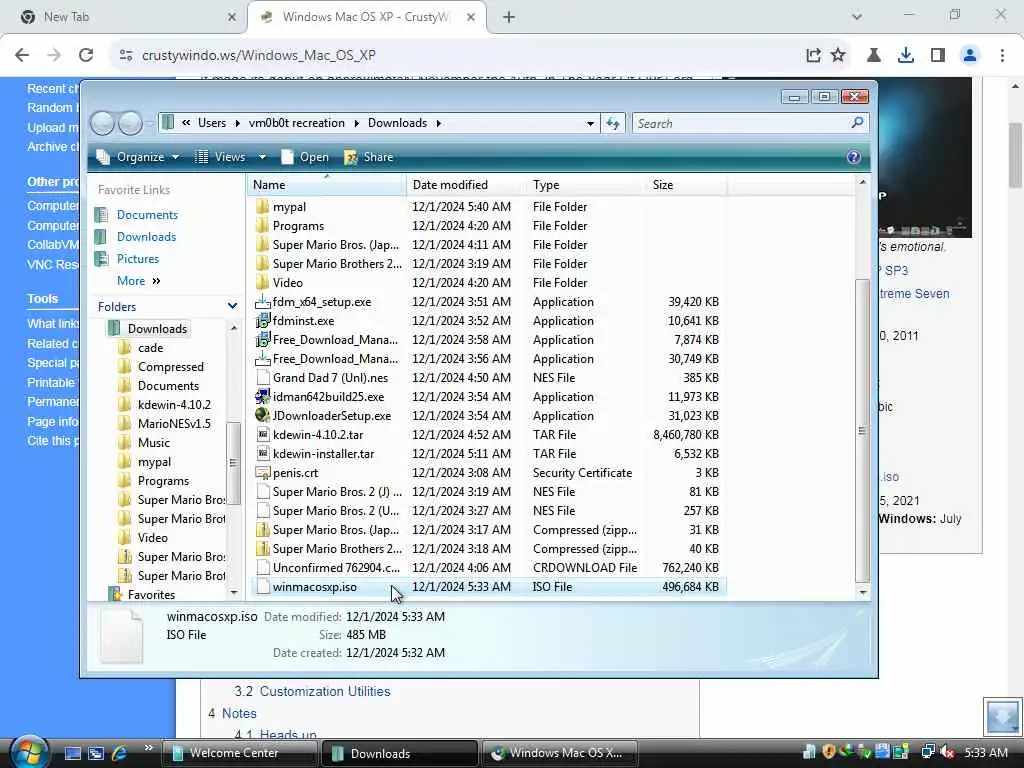Click arrow after Users in address path
The image size is (1024, 768).
click(237, 123)
